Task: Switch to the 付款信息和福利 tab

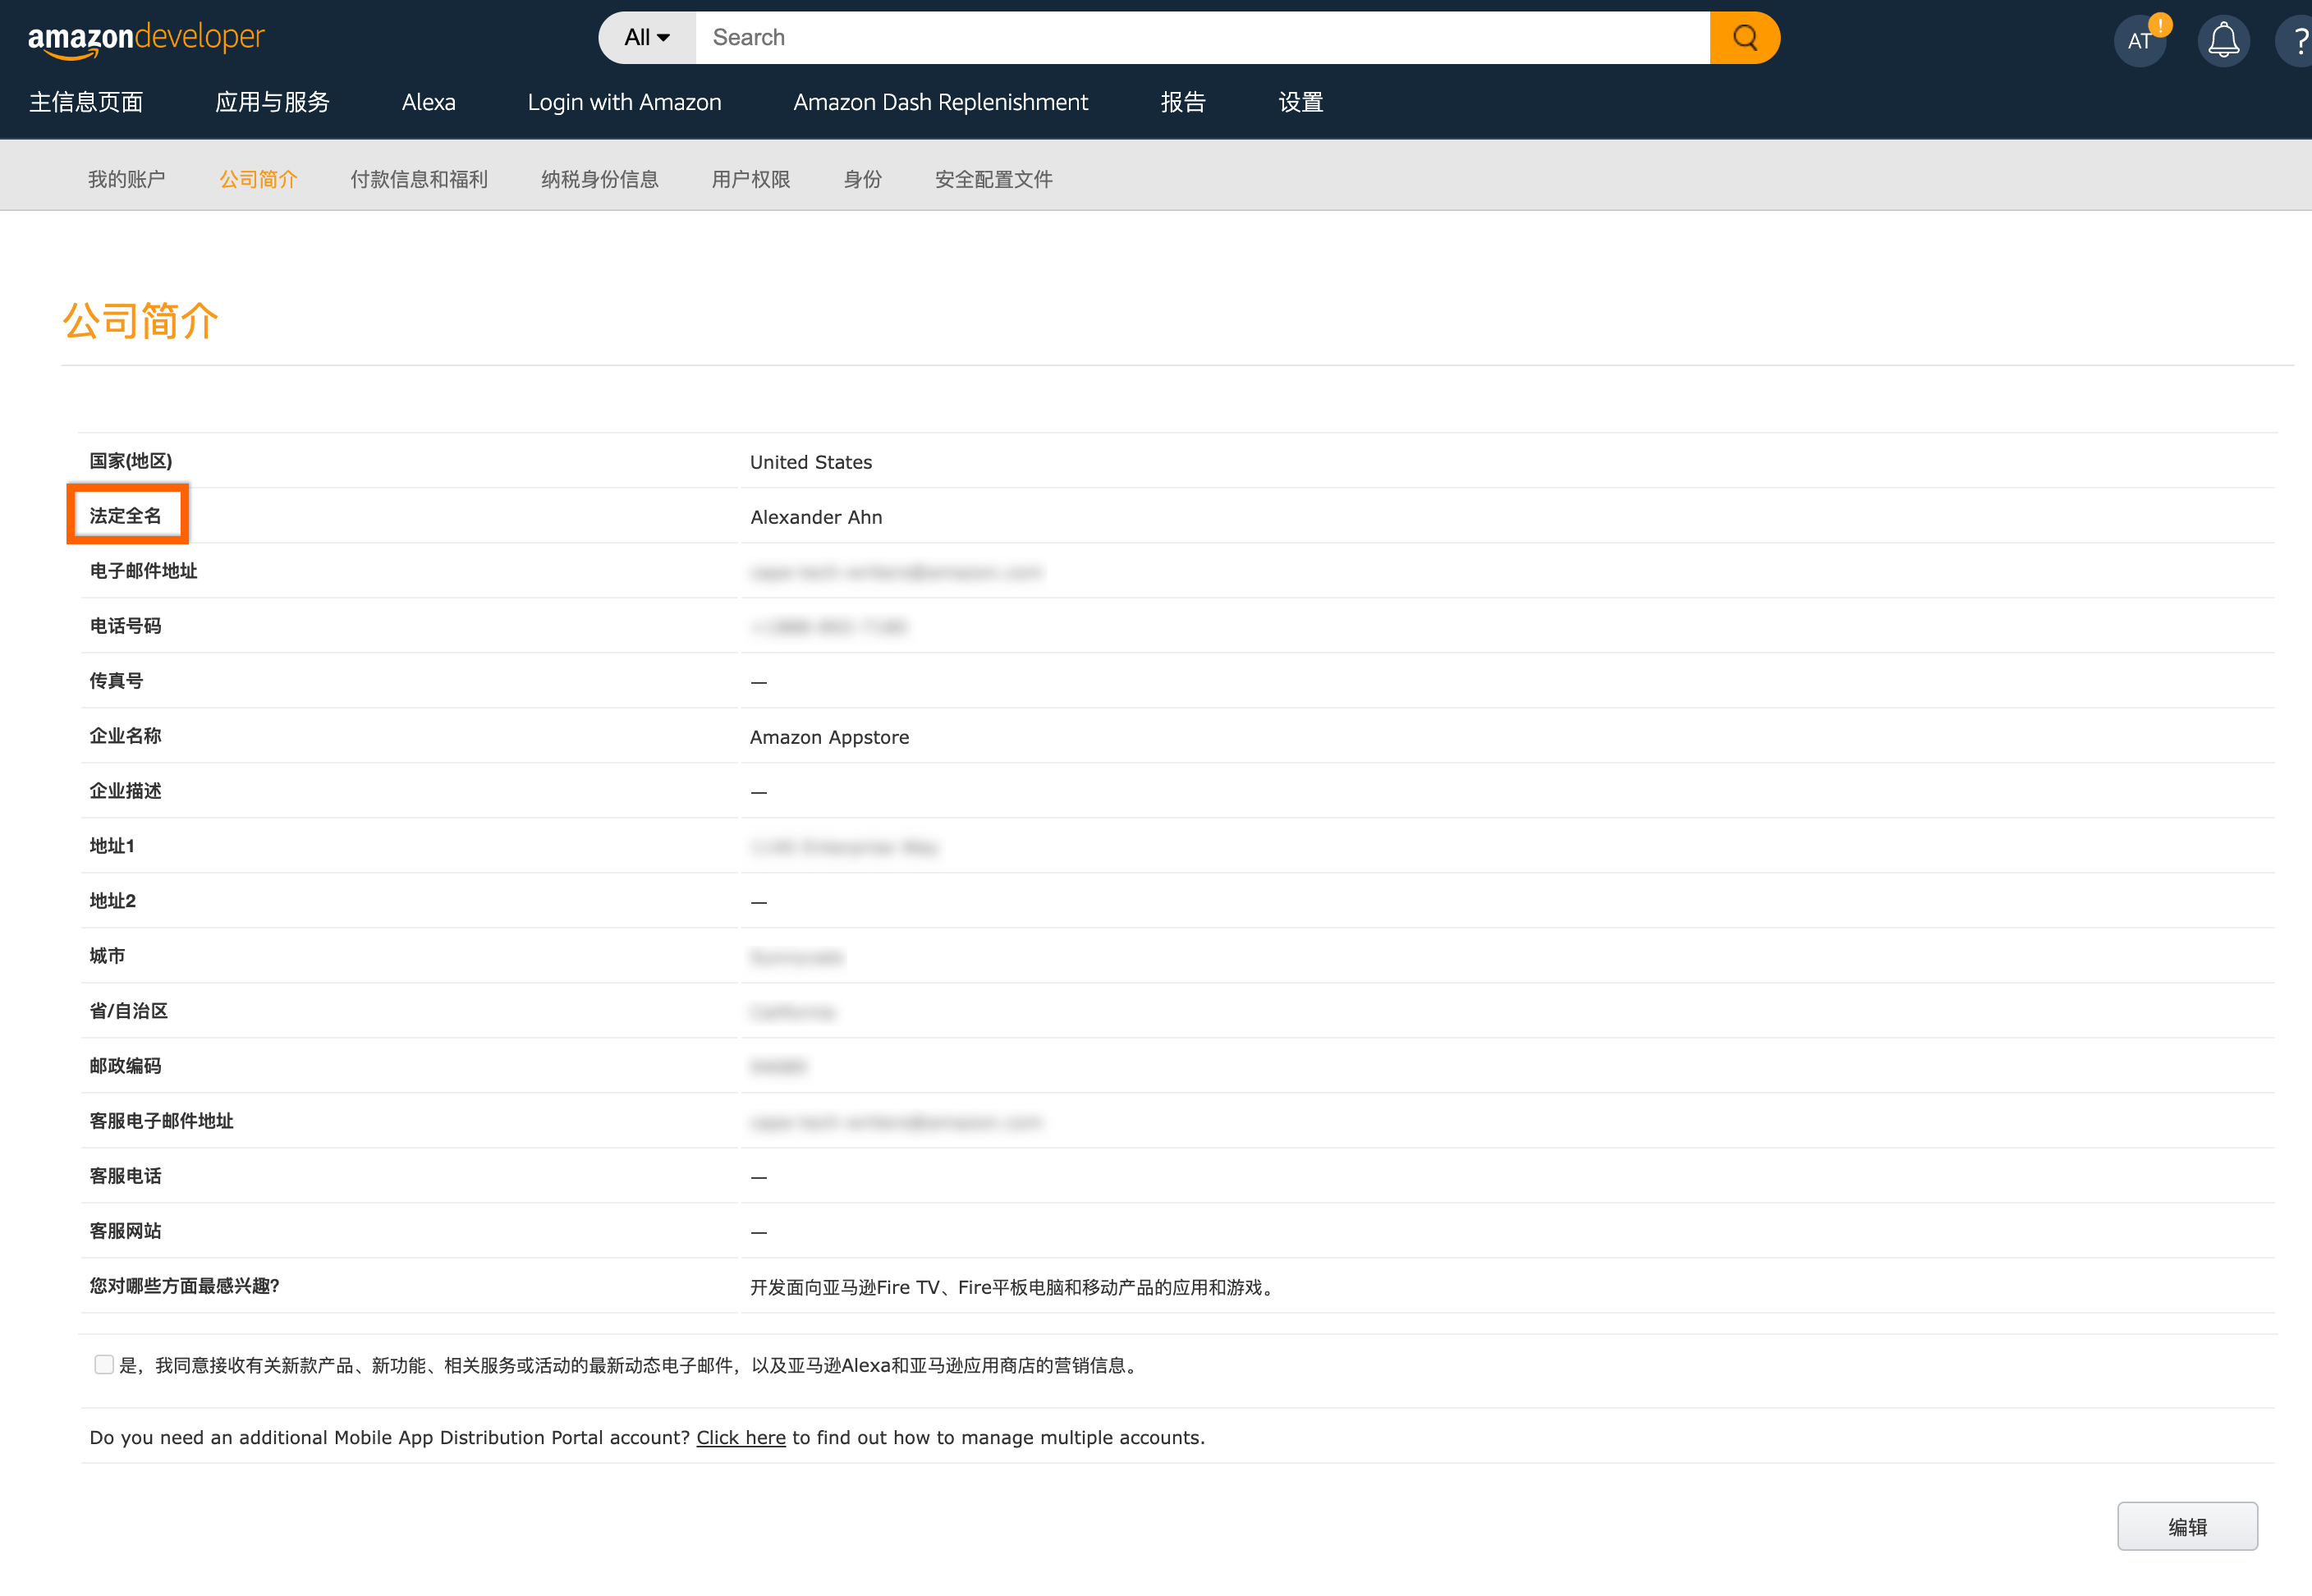Action: point(419,179)
